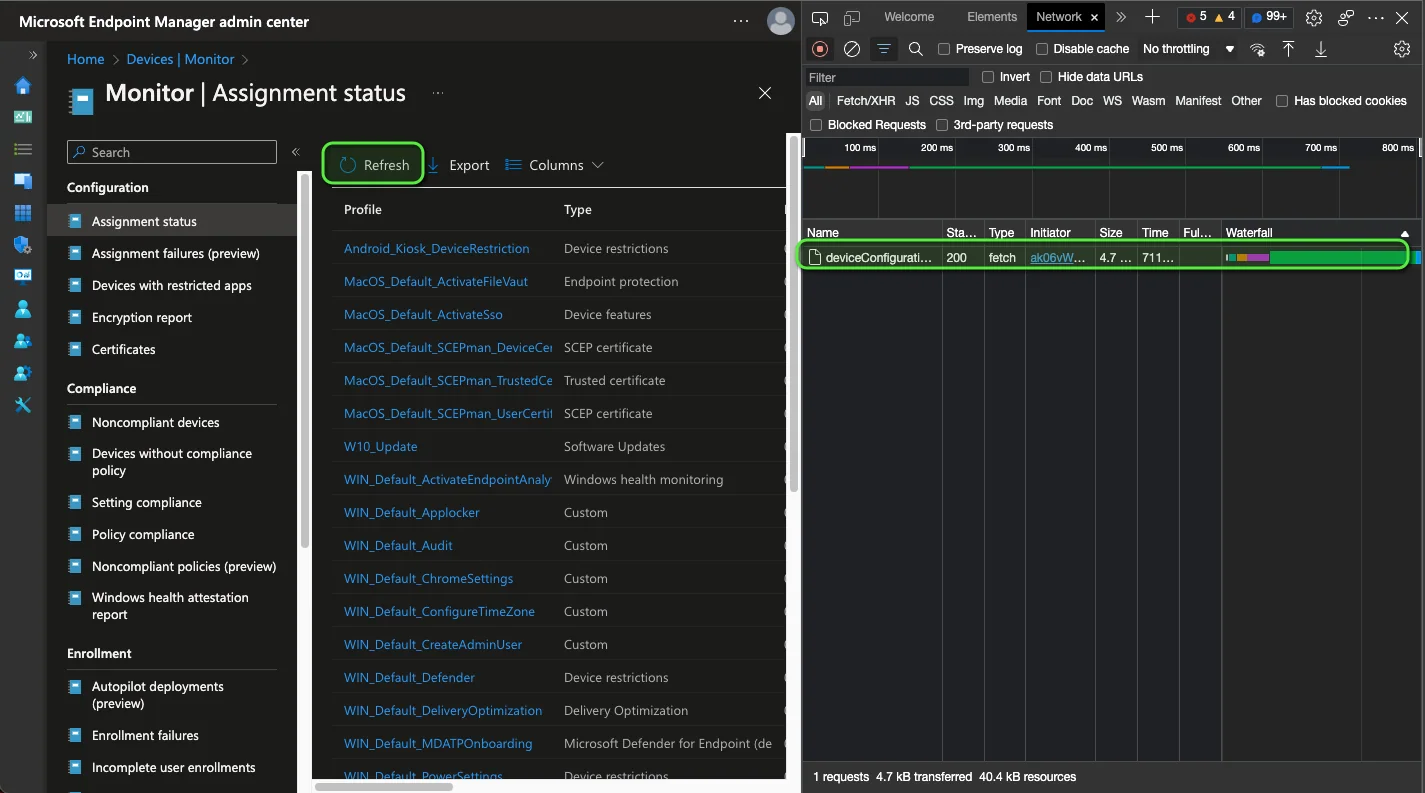Click the user account avatar
Image resolution: width=1425 pixels, height=793 pixels.
pos(780,21)
